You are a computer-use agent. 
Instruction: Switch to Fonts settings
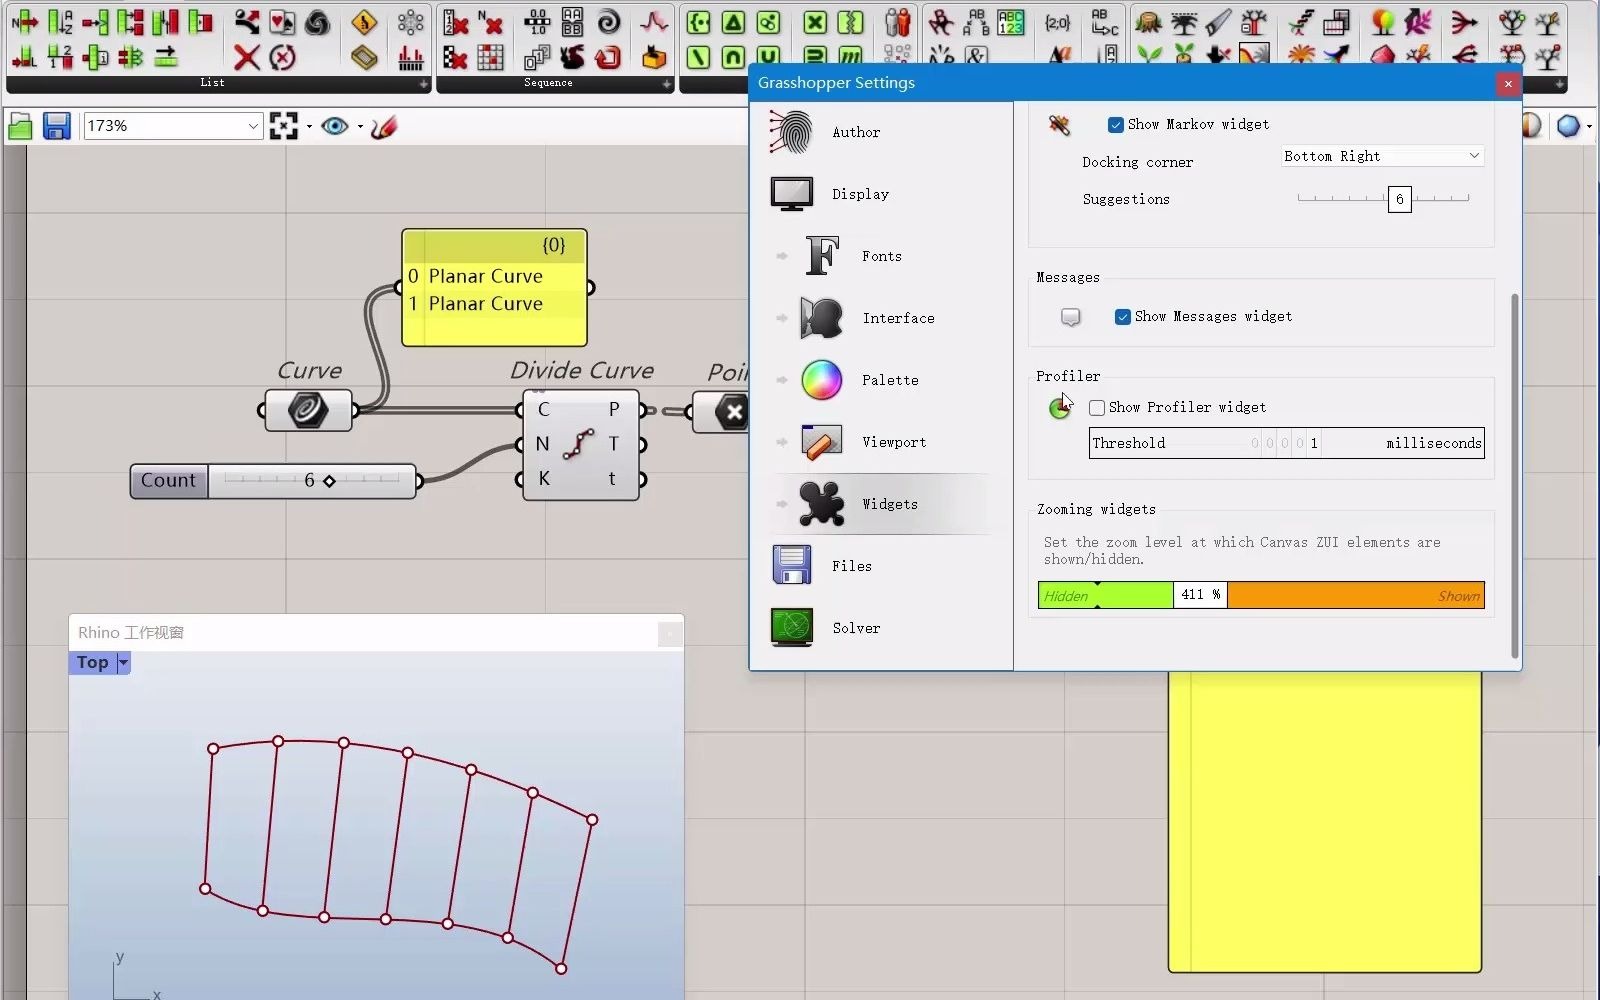coord(880,256)
